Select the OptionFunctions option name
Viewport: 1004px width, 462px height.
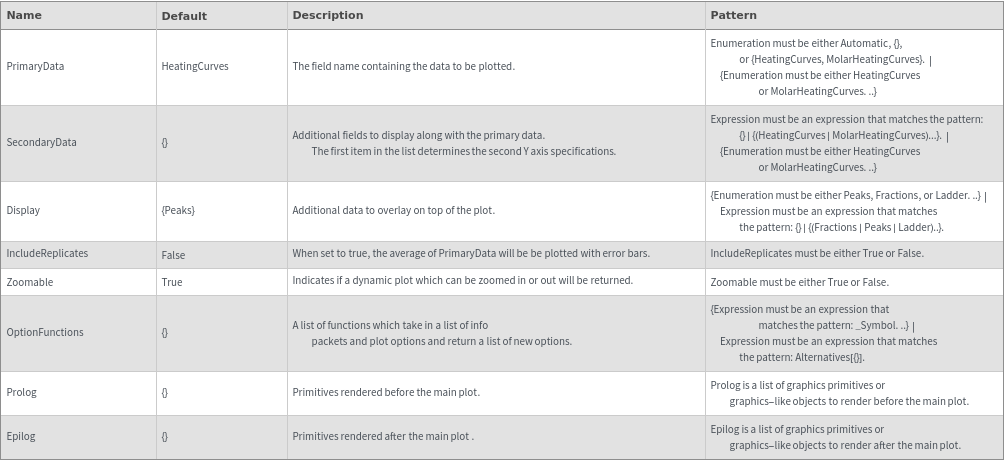click(x=45, y=332)
